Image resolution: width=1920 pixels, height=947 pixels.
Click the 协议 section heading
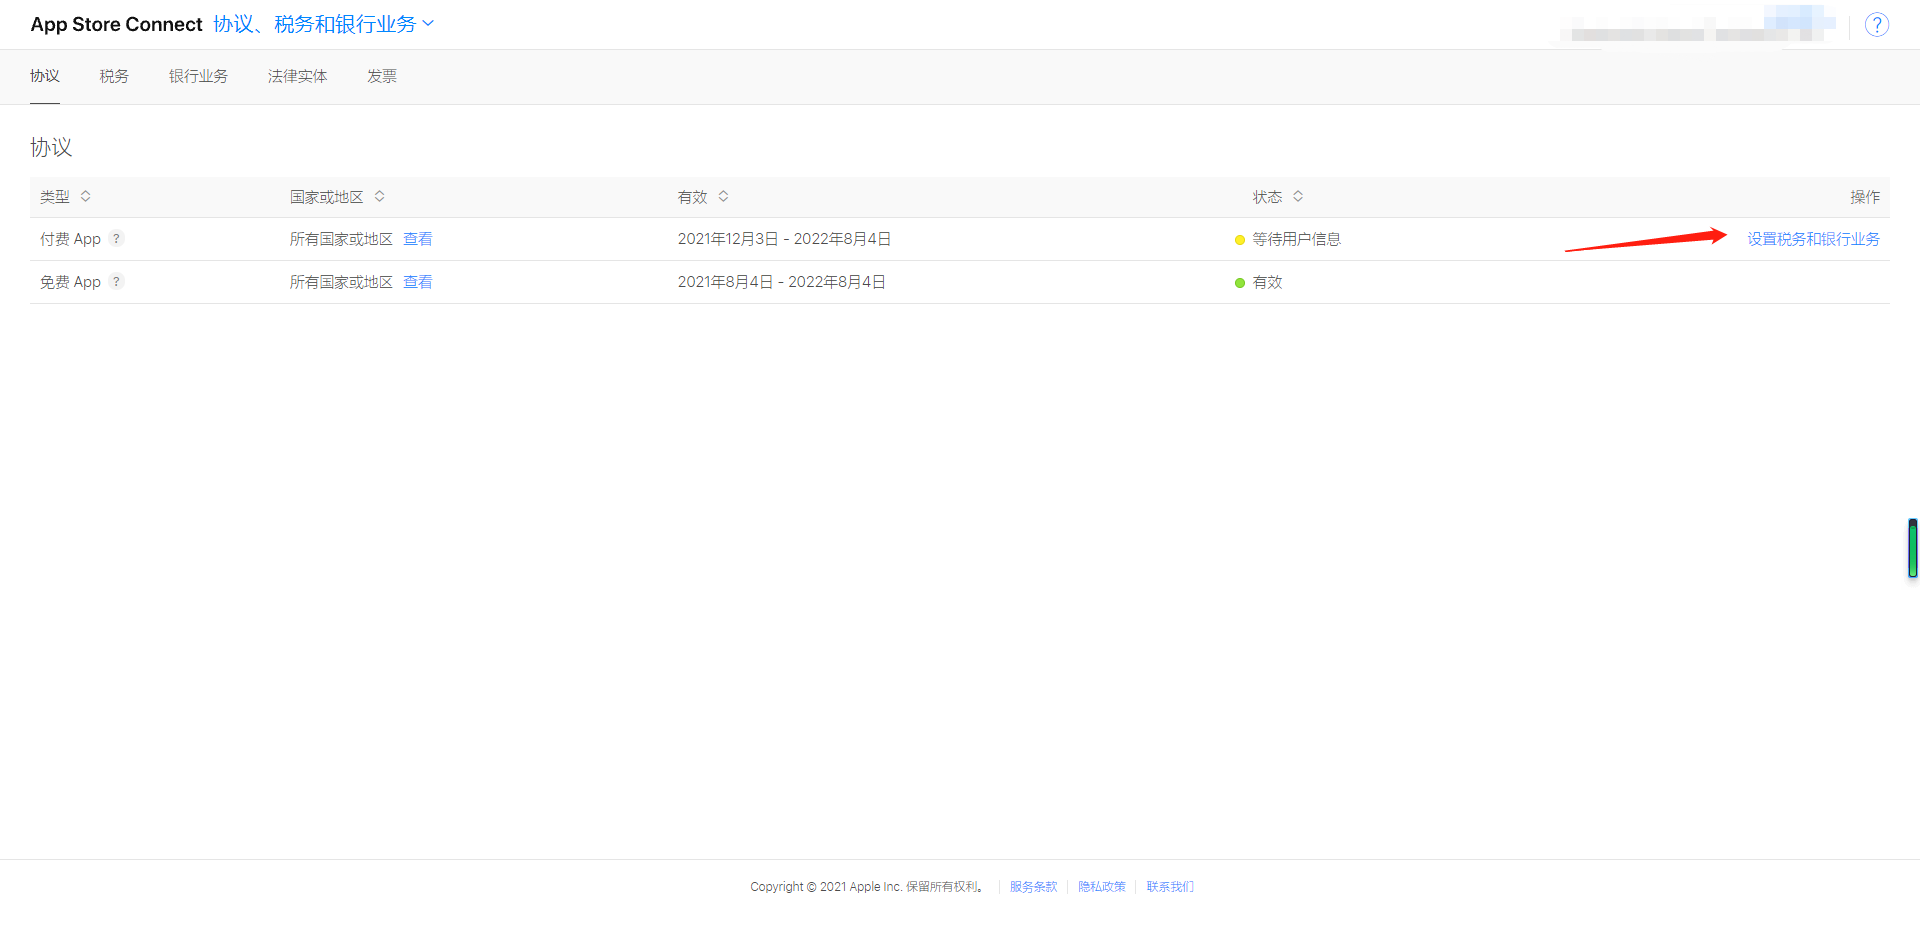[51, 148]
